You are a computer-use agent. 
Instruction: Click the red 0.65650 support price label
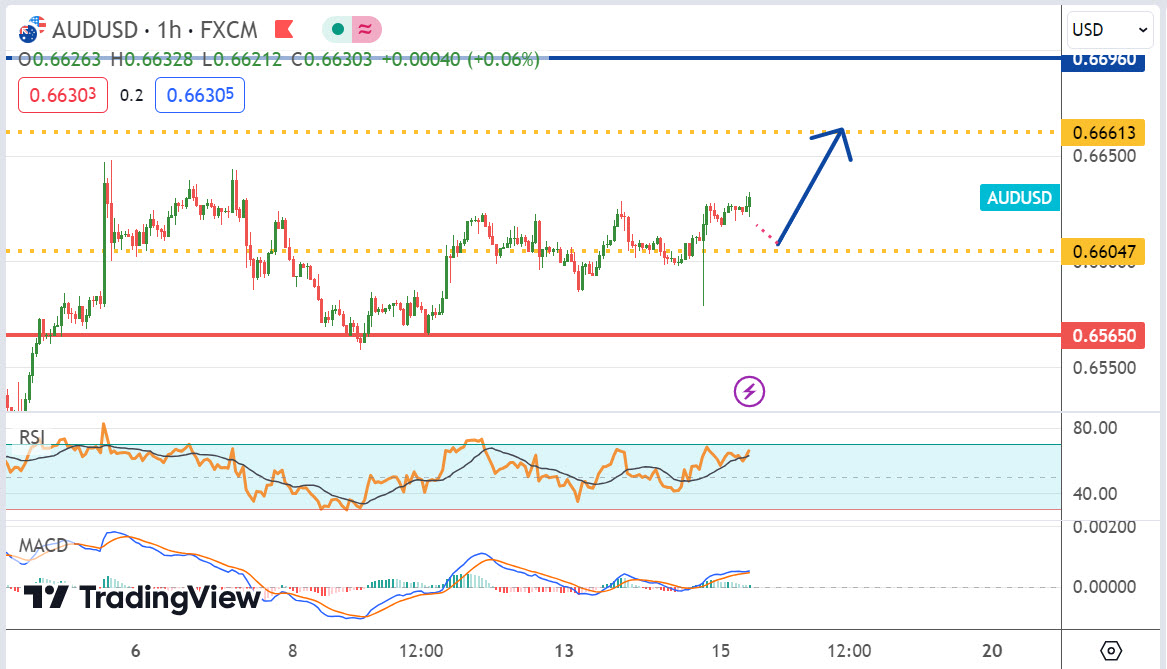[x=1103, y=335]
